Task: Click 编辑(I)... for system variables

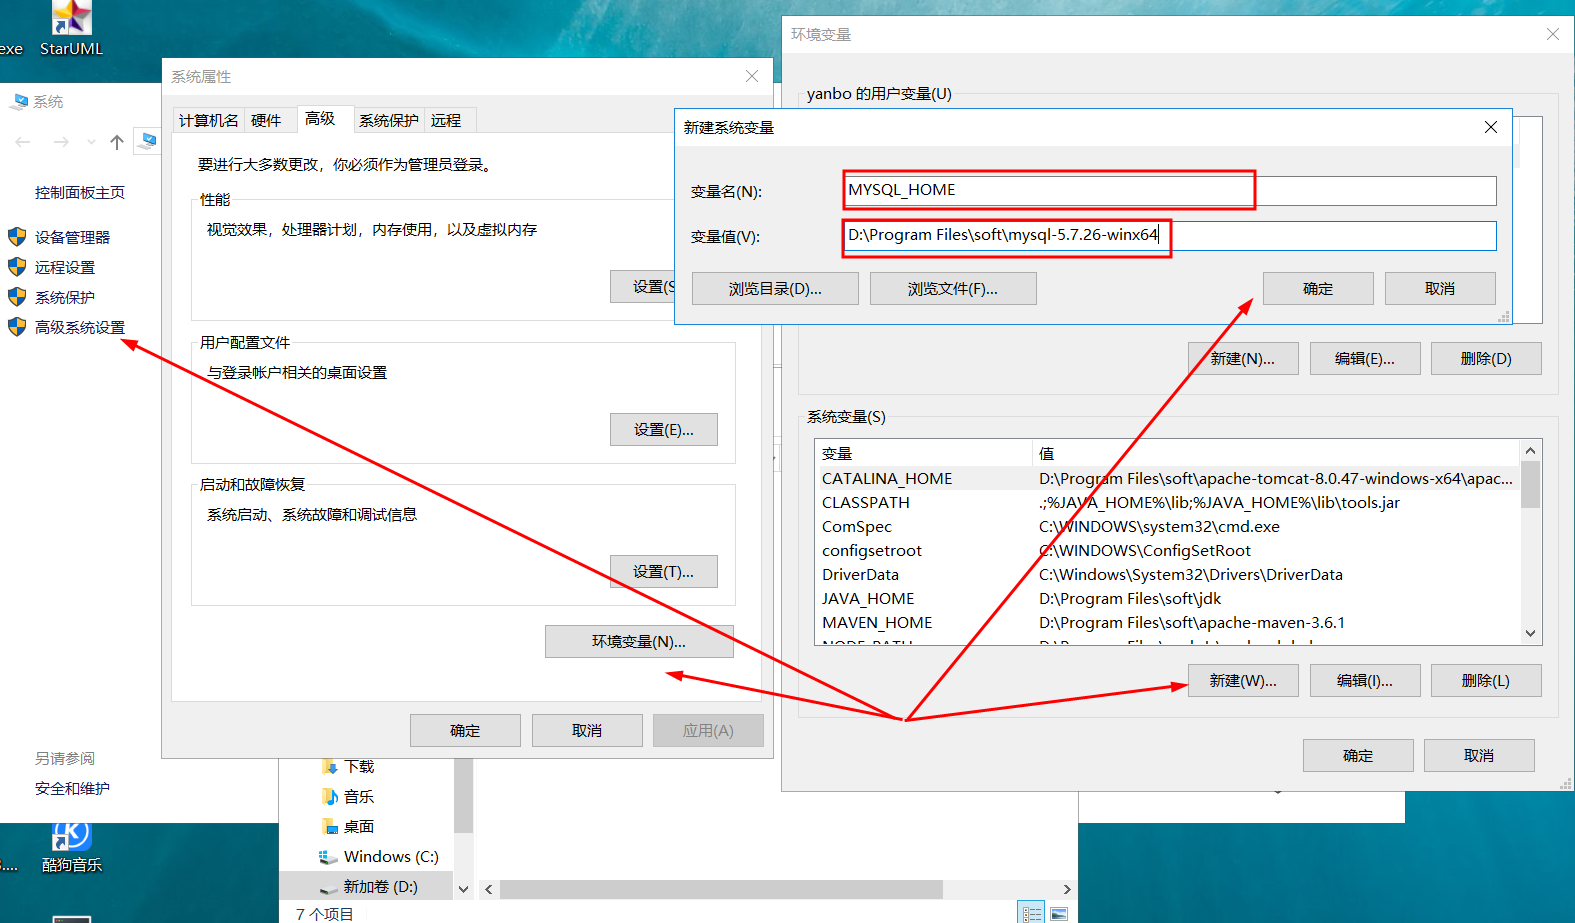Action: click(1365, 680)
